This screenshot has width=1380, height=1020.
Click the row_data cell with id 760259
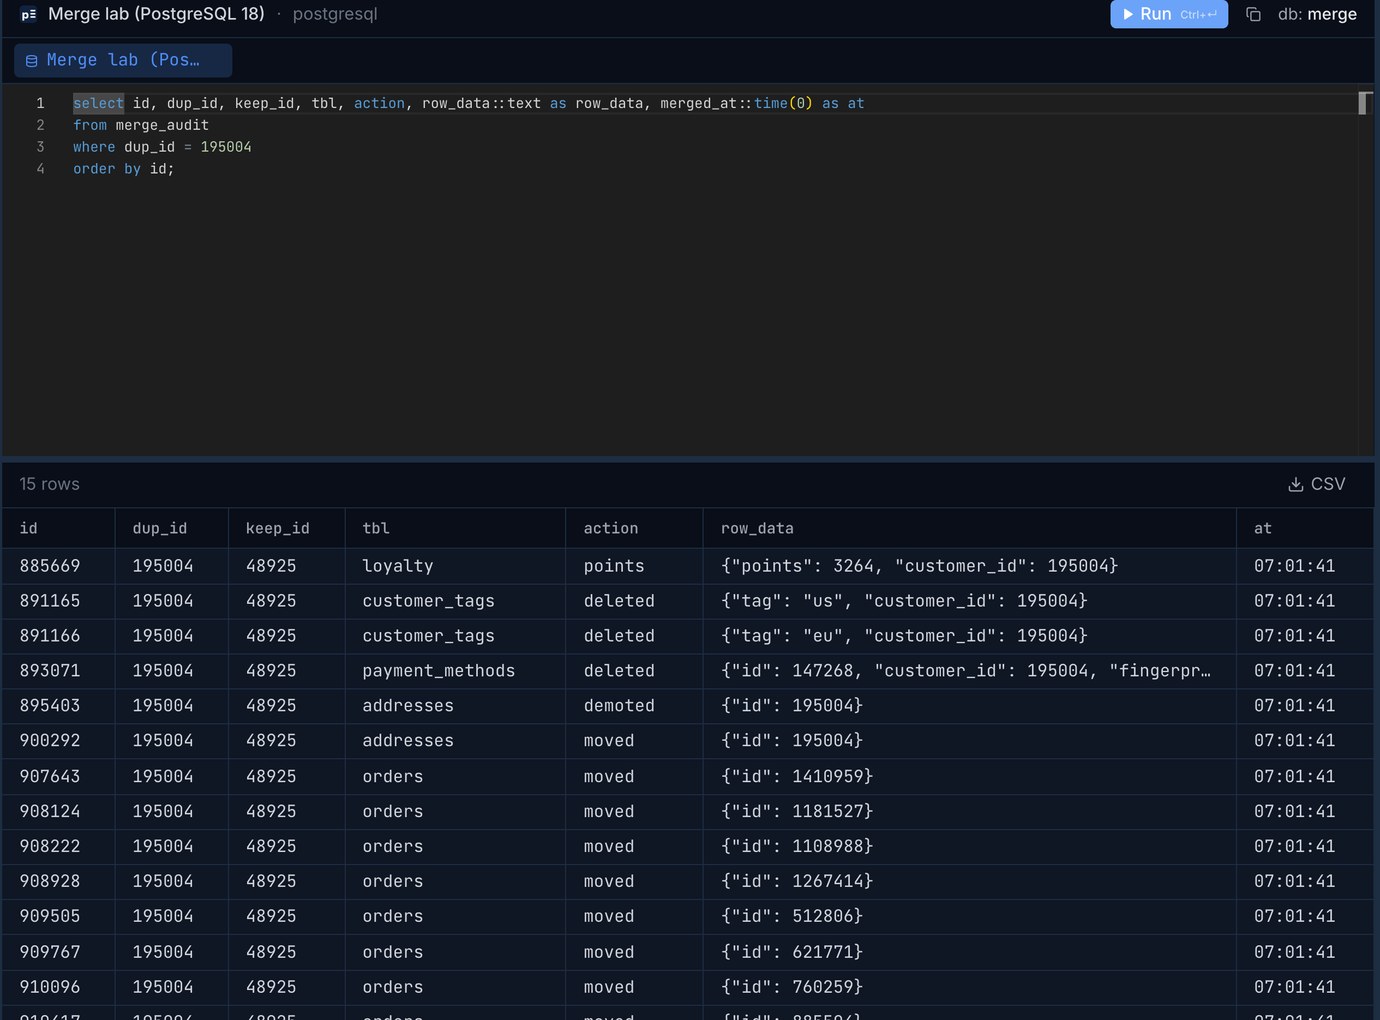point(970,988)
